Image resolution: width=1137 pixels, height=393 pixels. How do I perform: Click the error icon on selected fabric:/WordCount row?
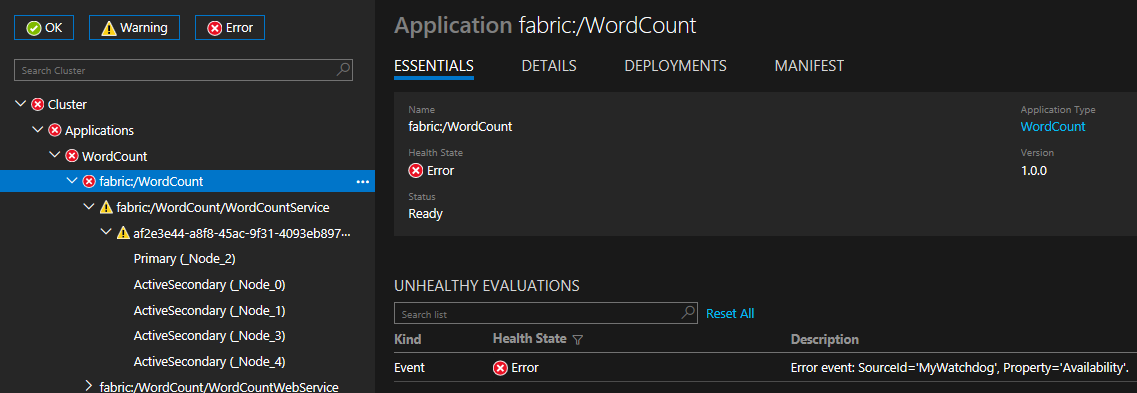click(90, 181)
